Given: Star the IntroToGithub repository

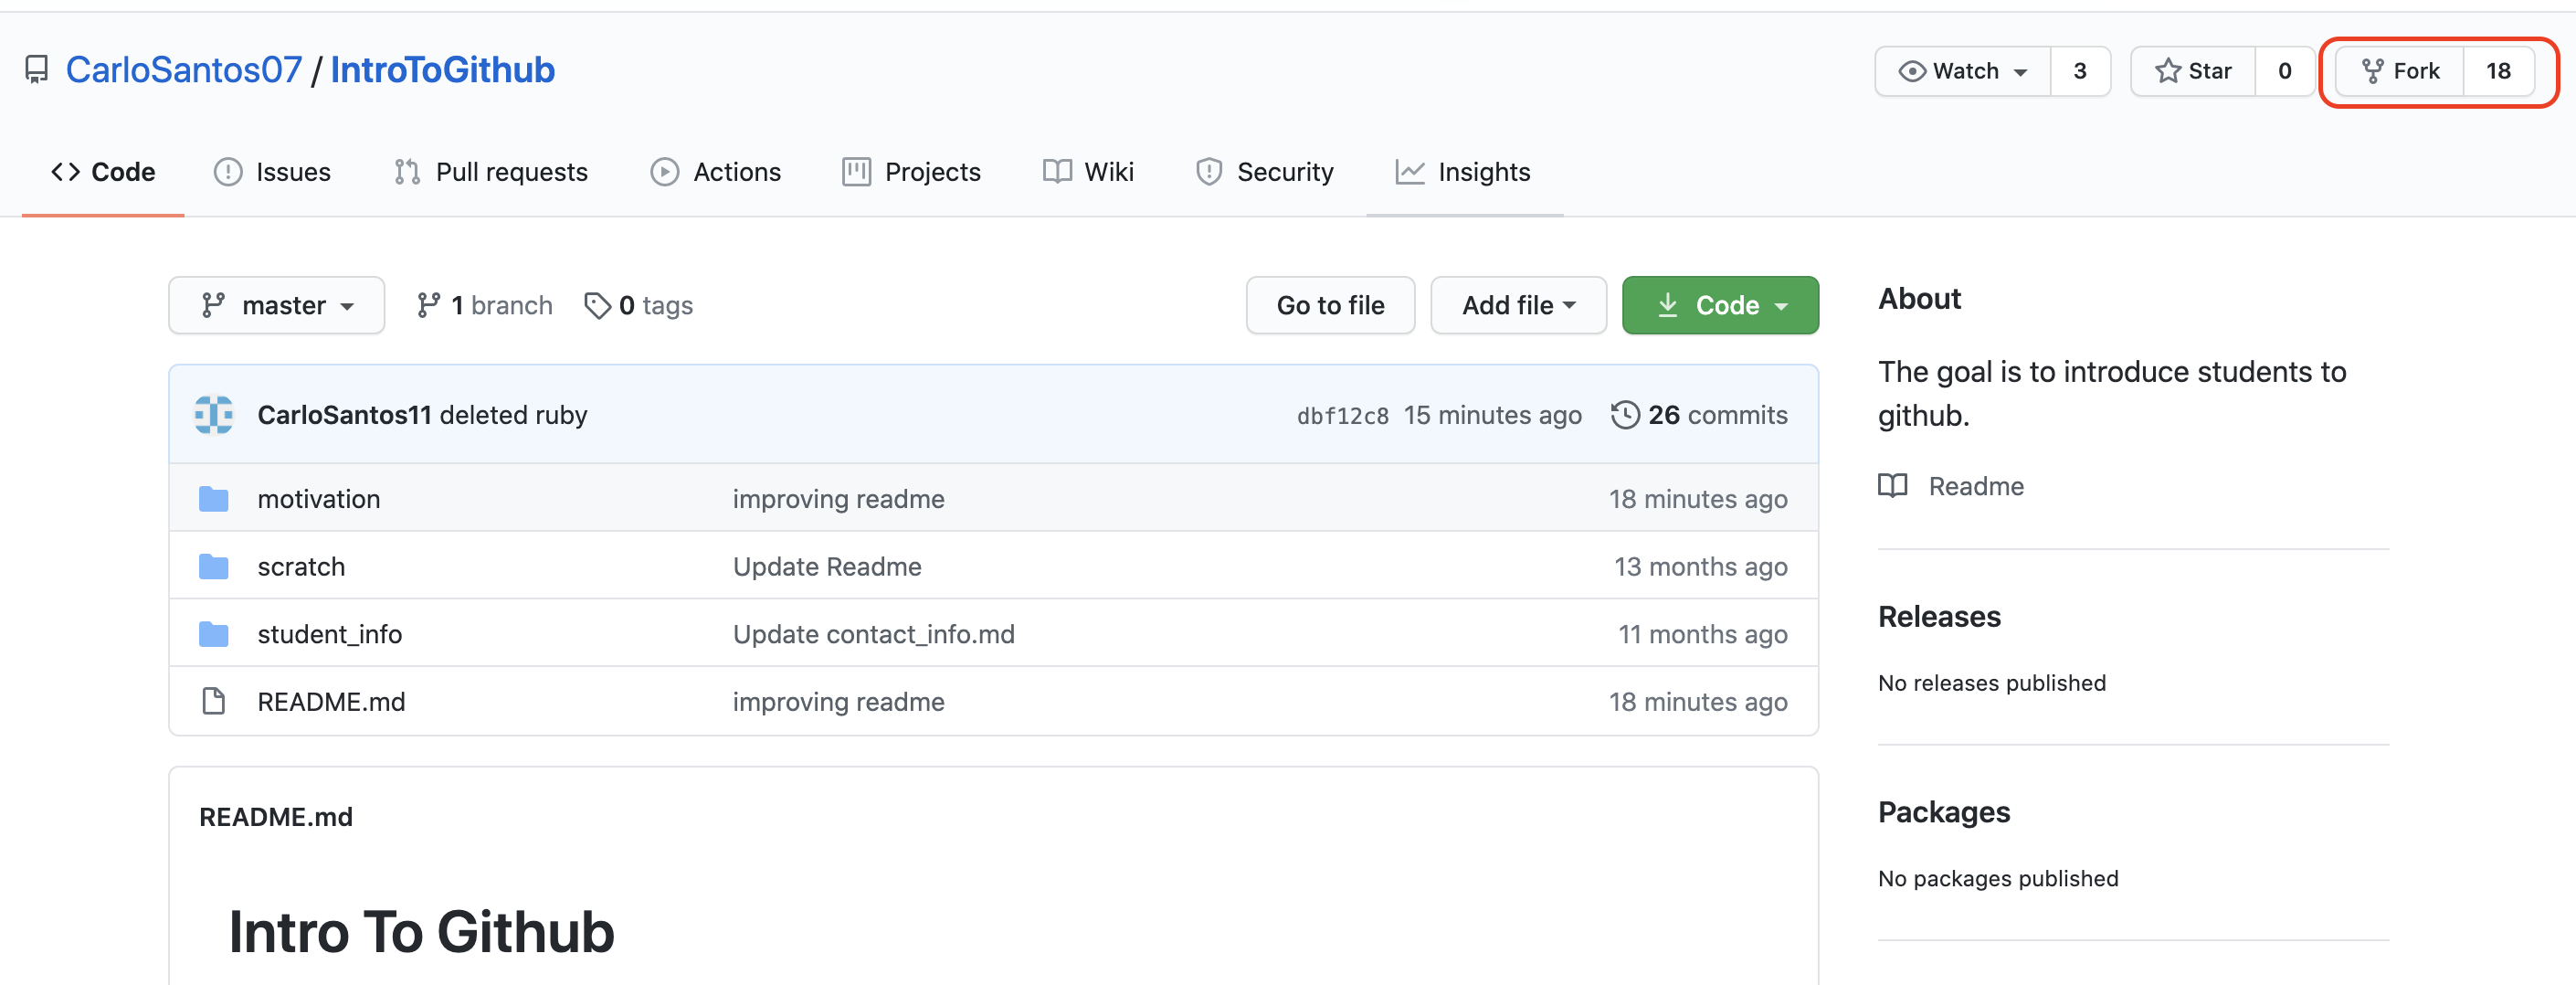Looking at the screenshot, I should tap(2194, 71).
